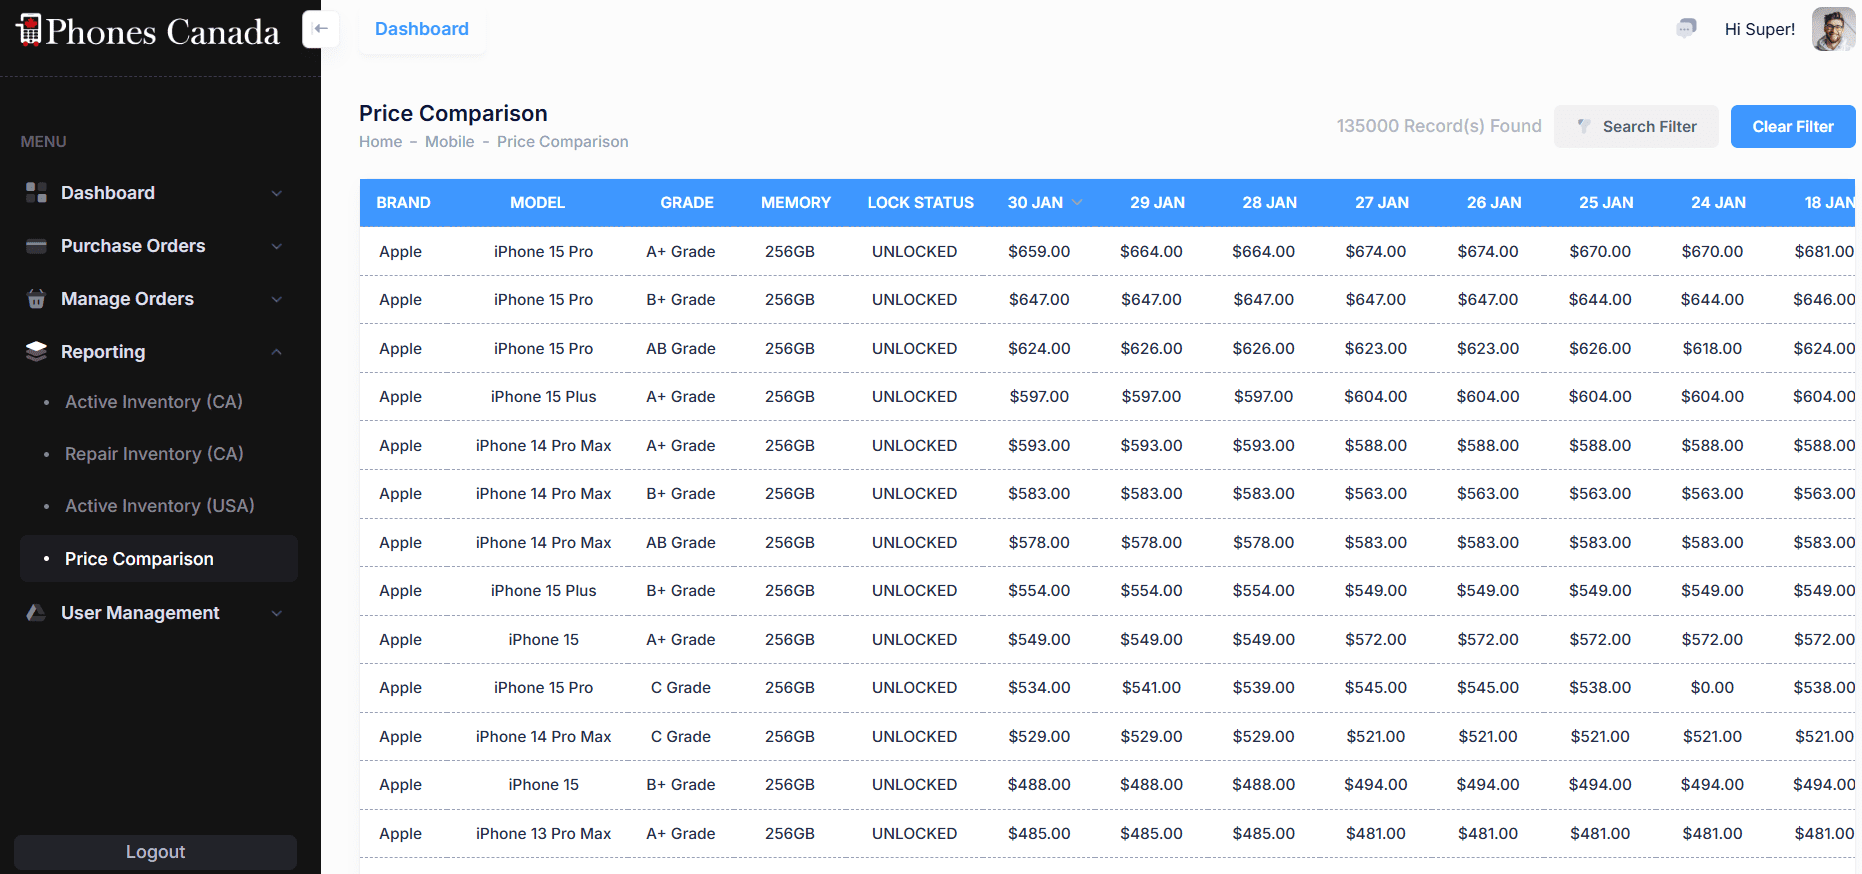Click the $0.00 price cell
The height and width of the screenshot is (874, 1862).
(x=1712, y=687)
